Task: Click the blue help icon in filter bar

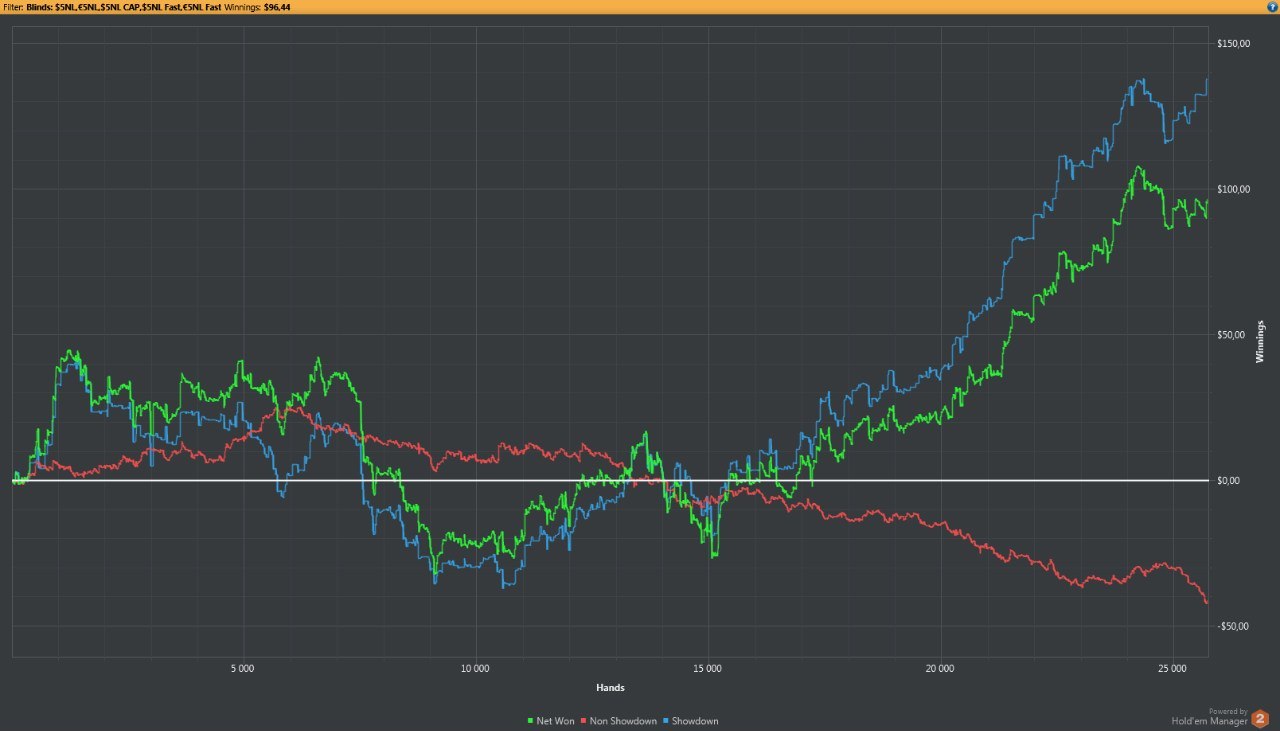Action: (x=1272, y=6)
